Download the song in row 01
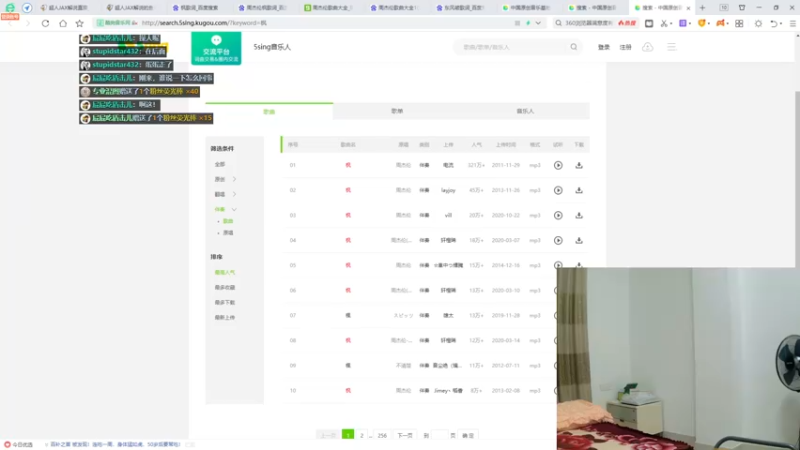This screenshot has height=450, width=800. [579, 165]
